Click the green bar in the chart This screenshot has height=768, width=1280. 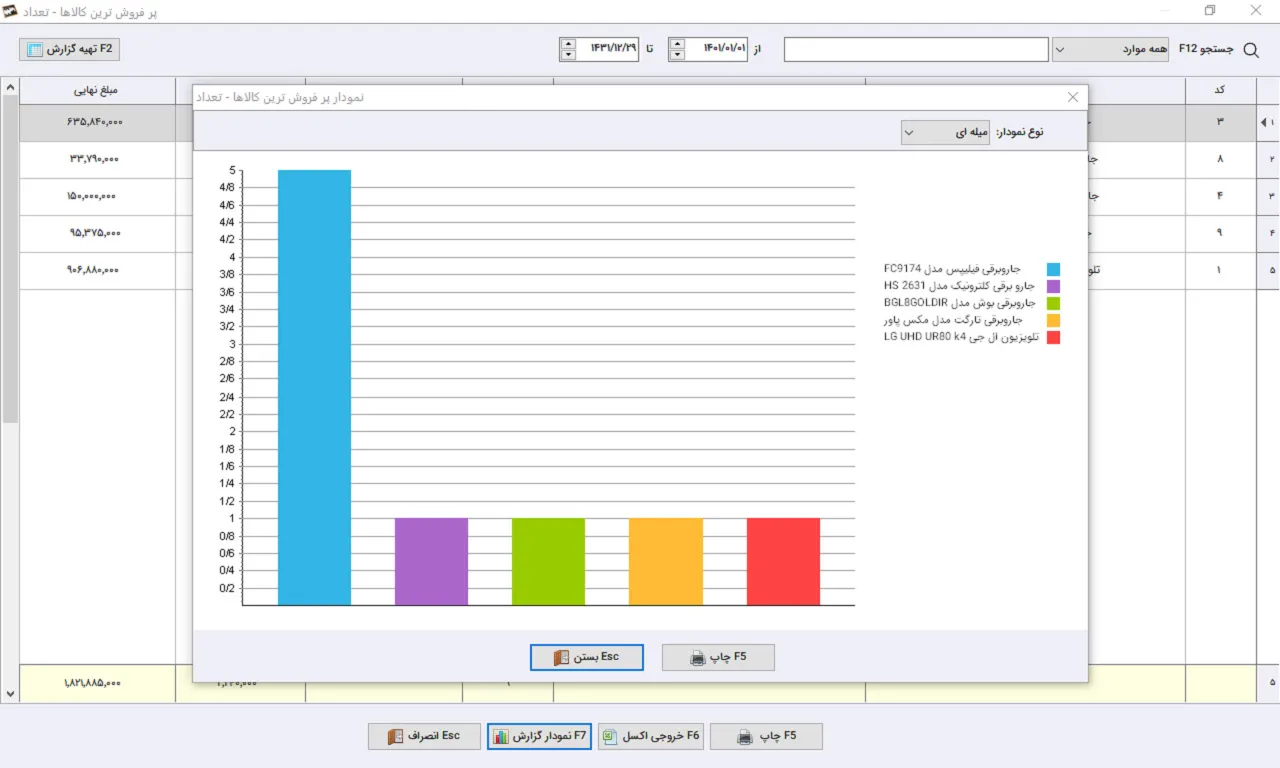[548, 561]
